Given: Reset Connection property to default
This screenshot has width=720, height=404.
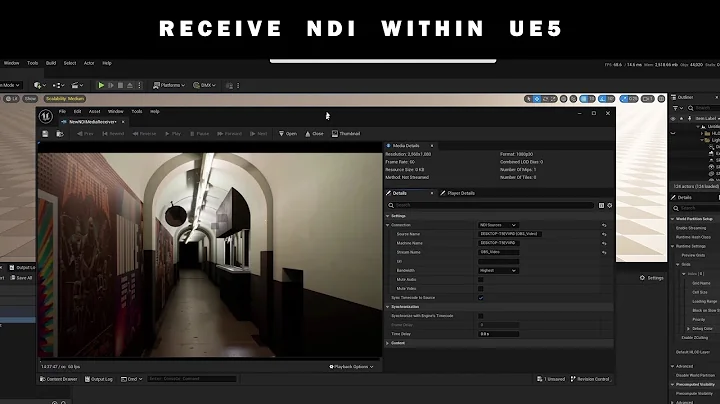Looking at the screenshot, I should coord(604,225).
